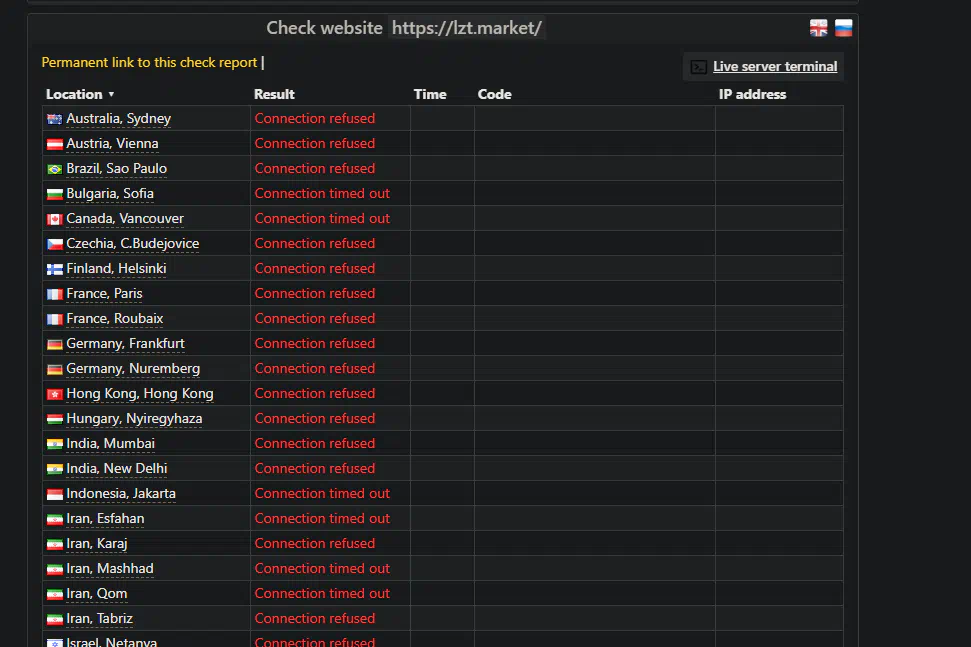Open the Austria, Vienna location link

pyautogui.click(x=112, y=143)
